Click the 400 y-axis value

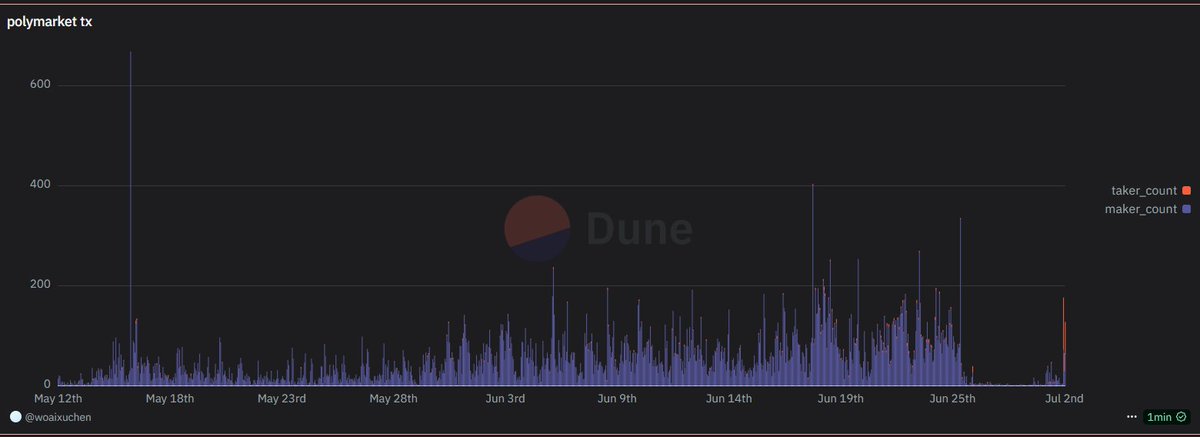[40, 185]
